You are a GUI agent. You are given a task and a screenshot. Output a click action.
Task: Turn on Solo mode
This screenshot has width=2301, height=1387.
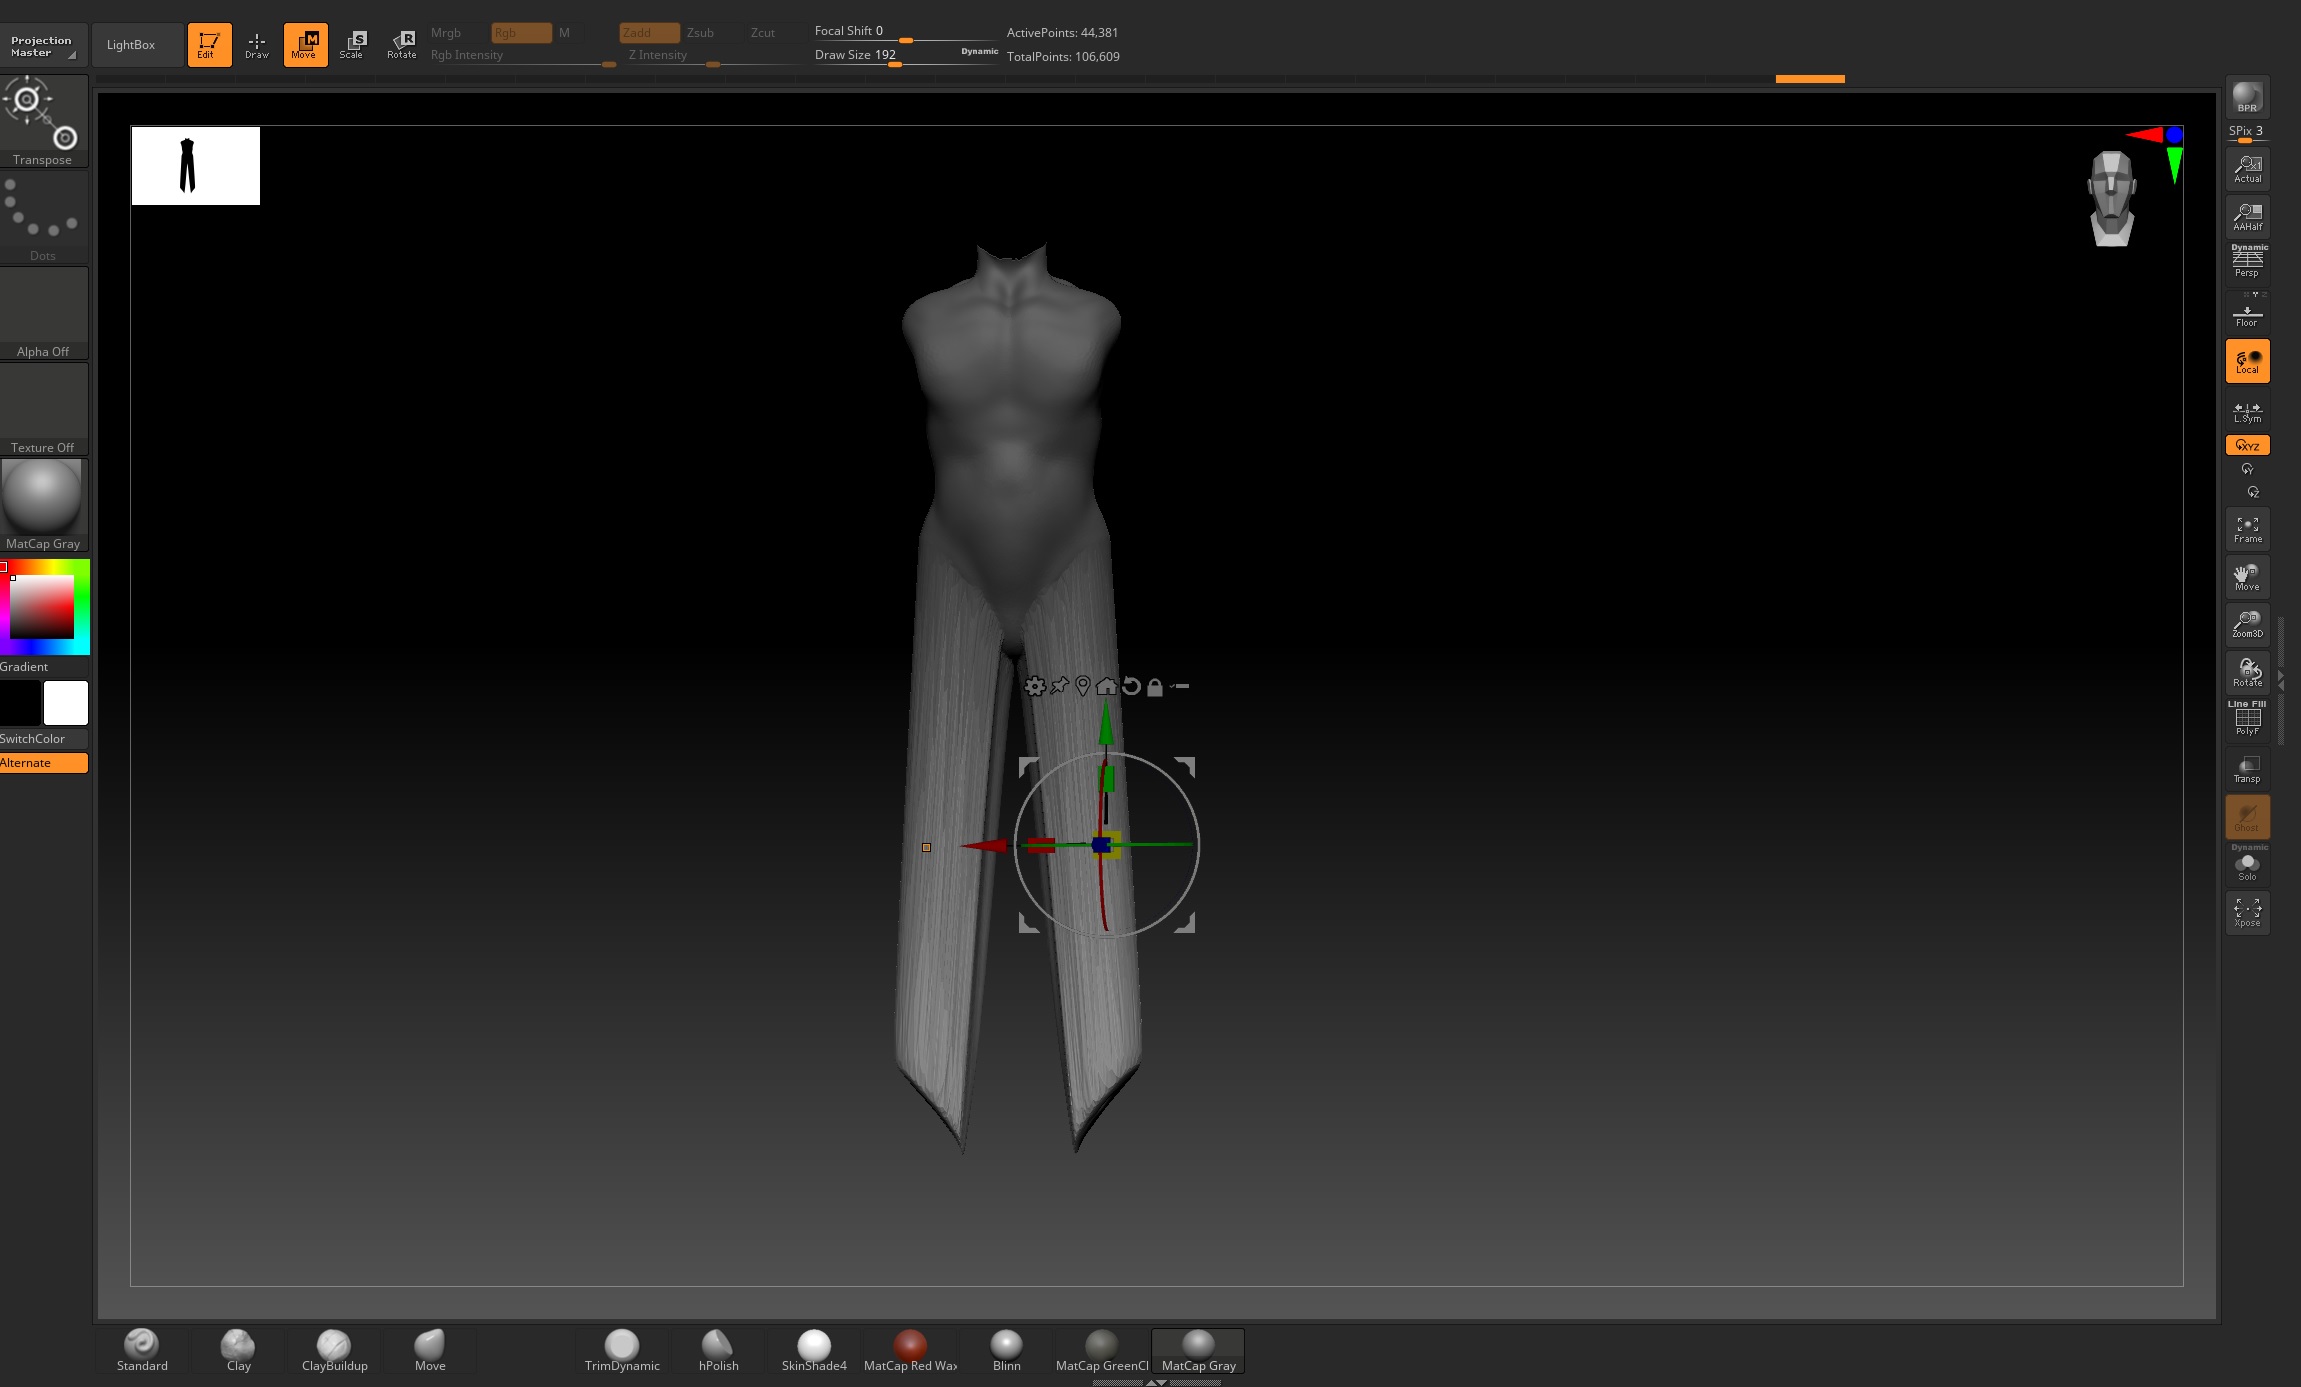click(2247, 866)
